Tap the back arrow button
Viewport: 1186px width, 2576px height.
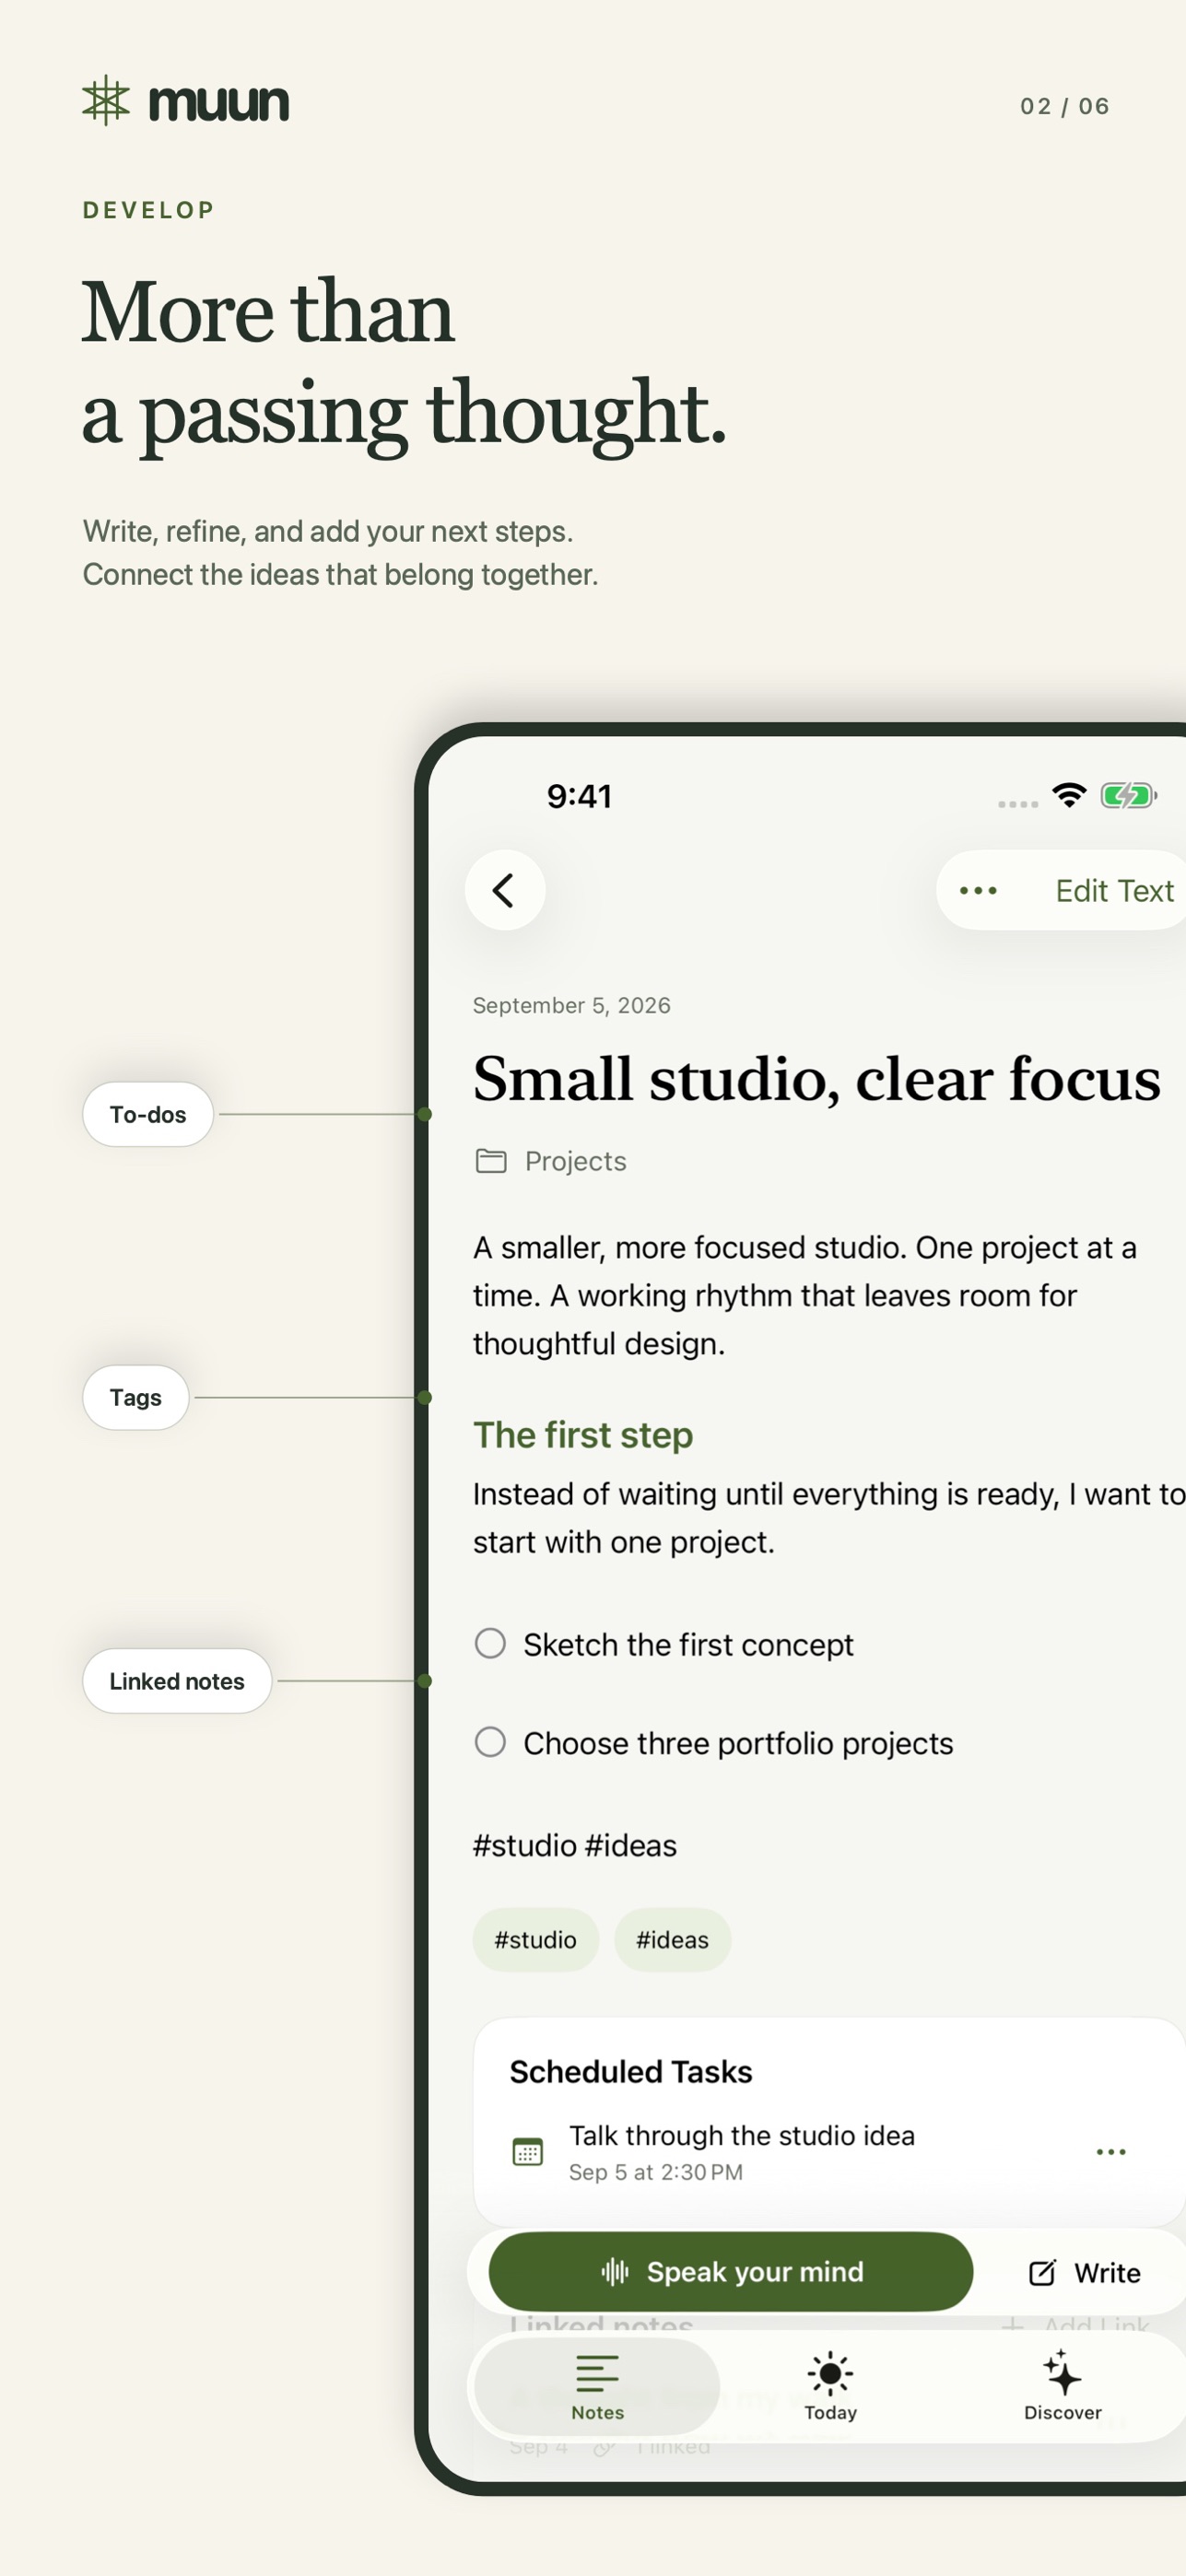505,890
